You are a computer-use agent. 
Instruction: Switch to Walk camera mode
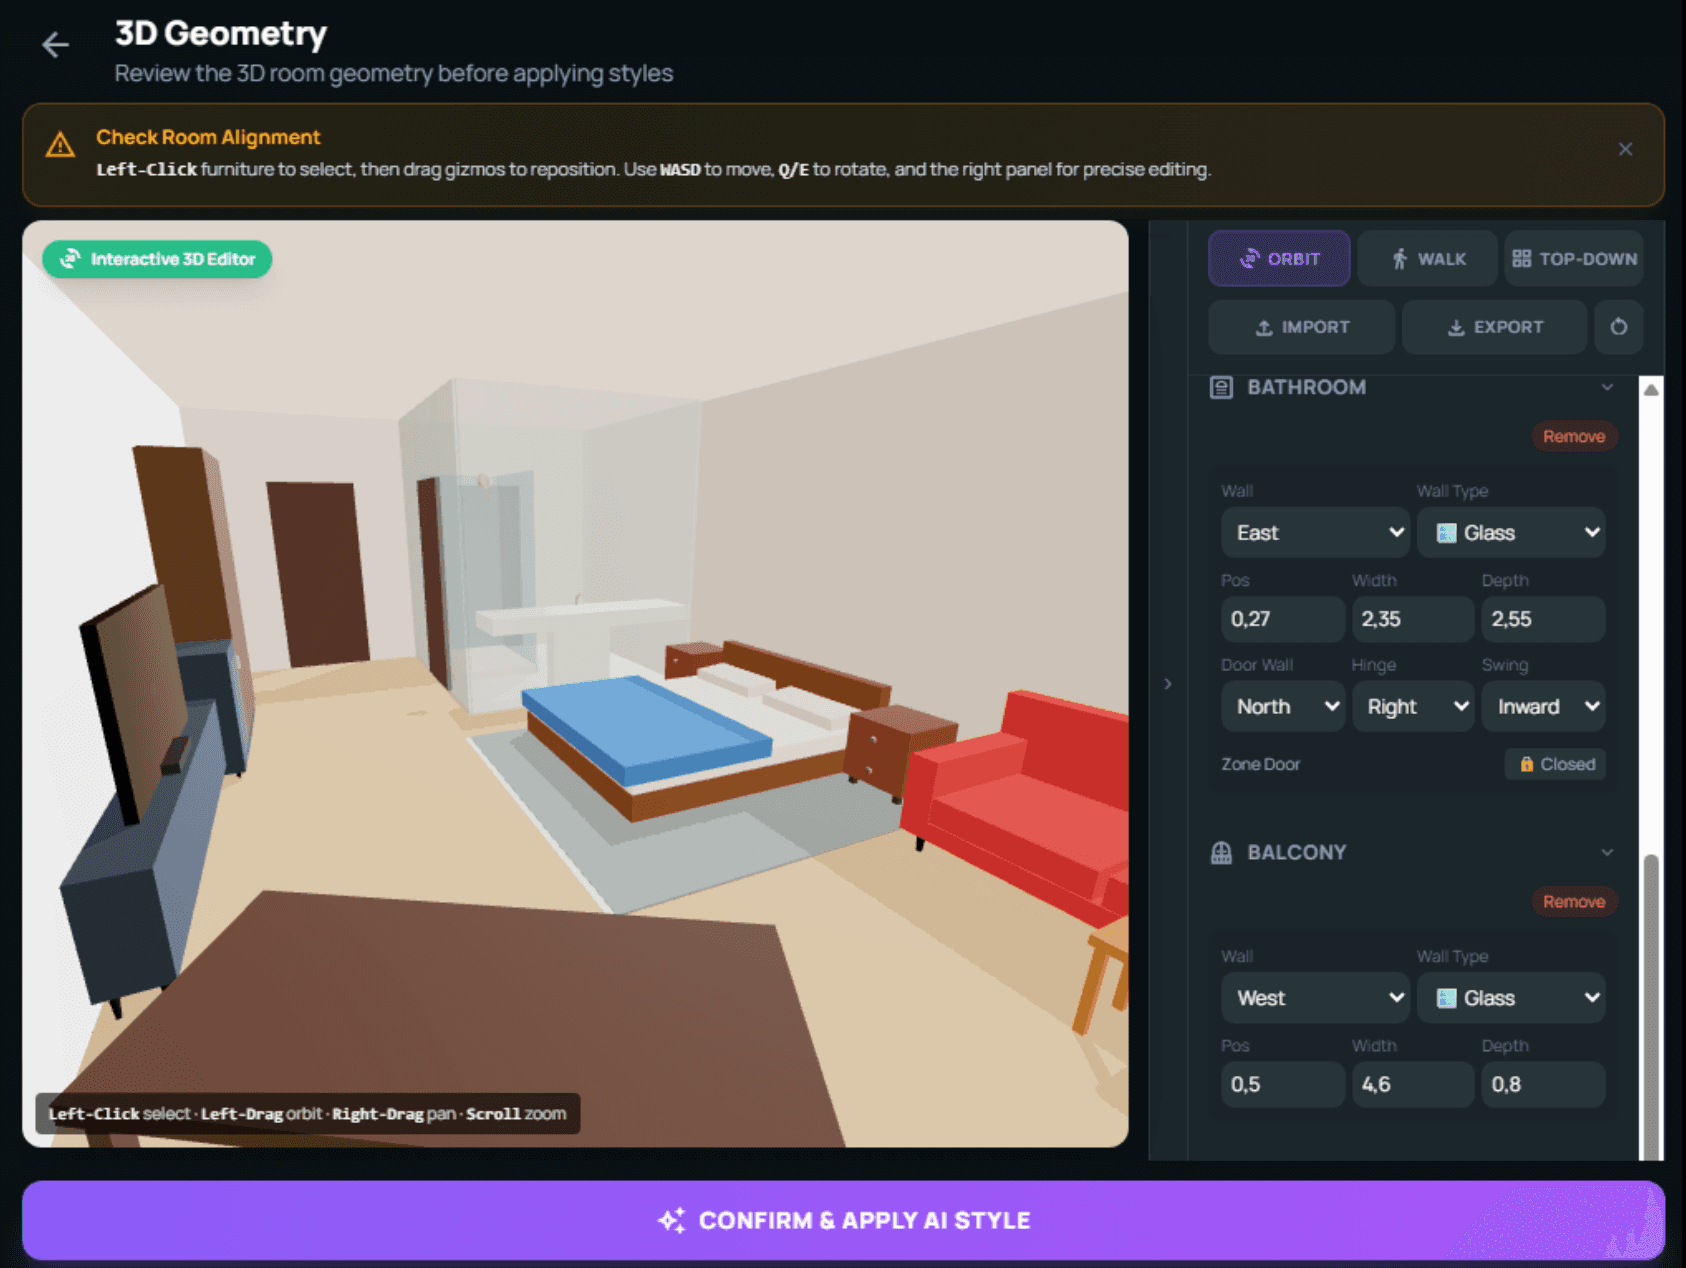point(1427,259)
